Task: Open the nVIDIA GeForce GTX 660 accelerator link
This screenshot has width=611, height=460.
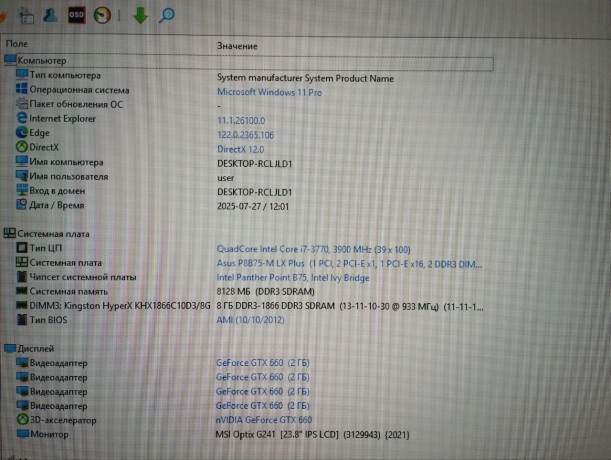Action: tap(264, 420)
